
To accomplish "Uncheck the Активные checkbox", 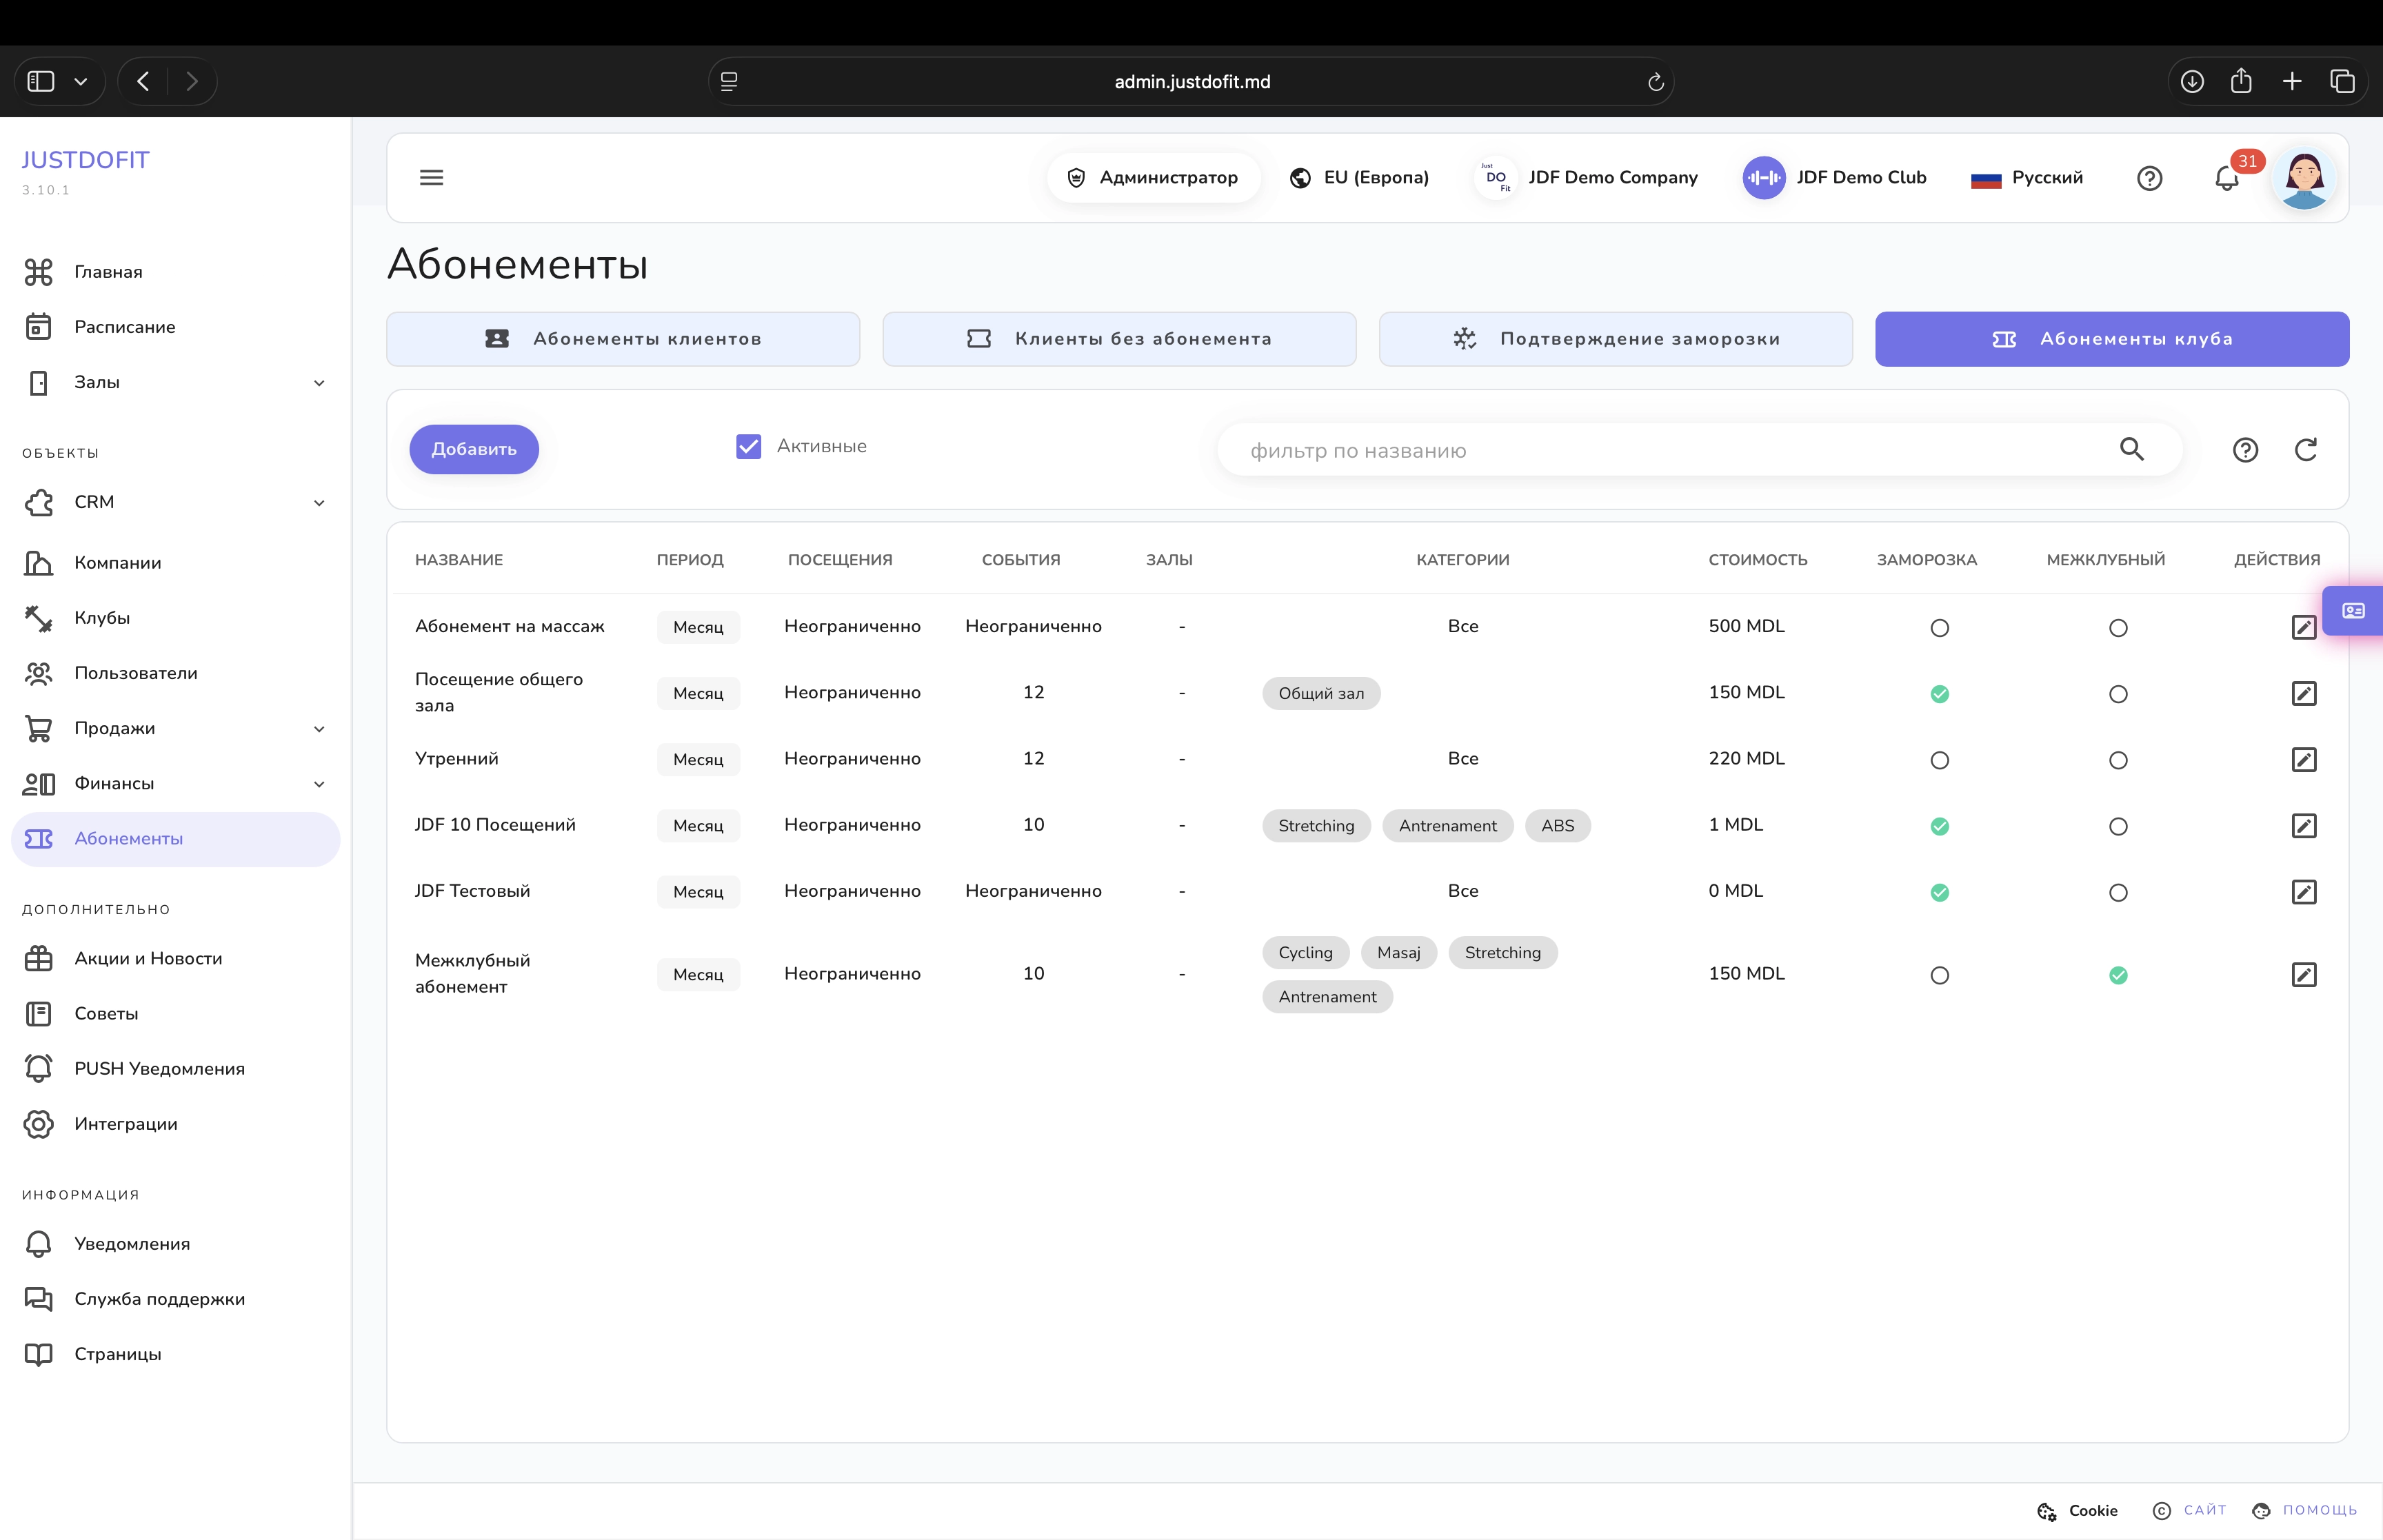I will pos(748,446).
